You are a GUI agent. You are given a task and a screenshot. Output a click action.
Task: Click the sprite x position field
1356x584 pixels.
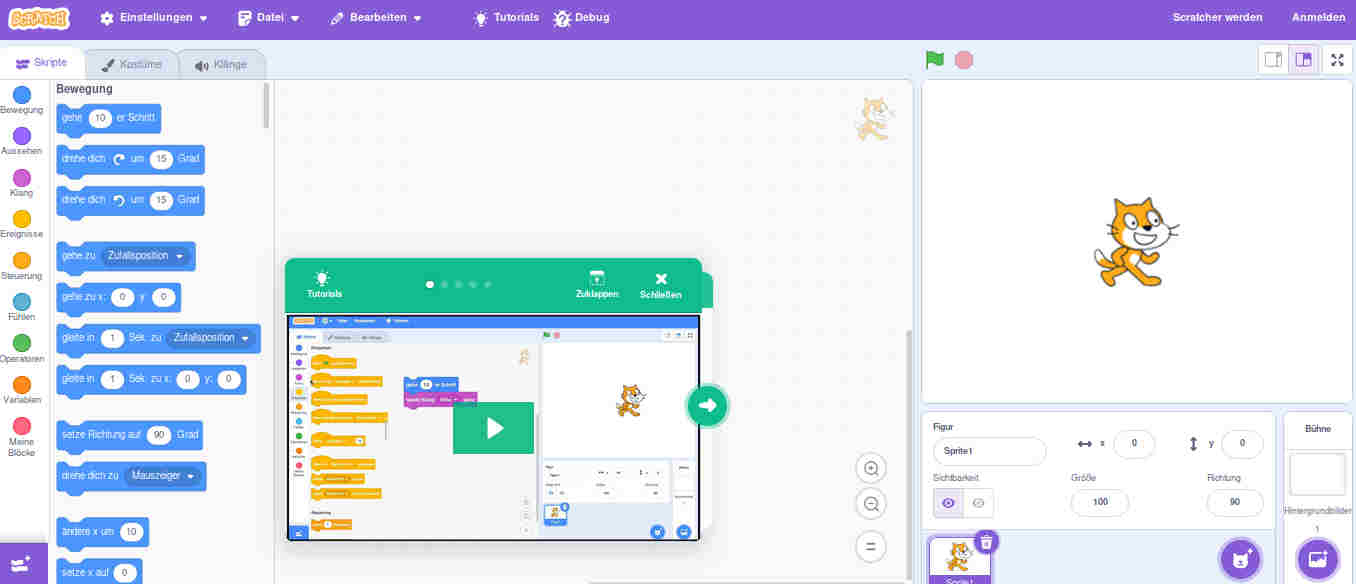click(x=1134, y=443)
